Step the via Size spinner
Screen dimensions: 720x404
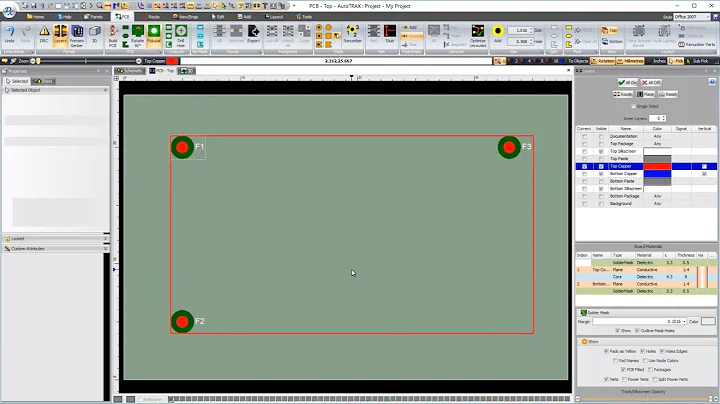pyautogui.click(x=531, y=30)
